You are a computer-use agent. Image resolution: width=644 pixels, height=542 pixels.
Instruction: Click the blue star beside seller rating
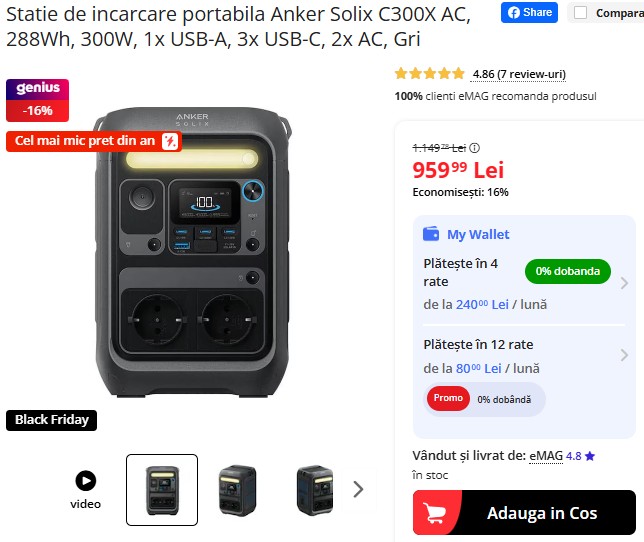pos(590,456)
